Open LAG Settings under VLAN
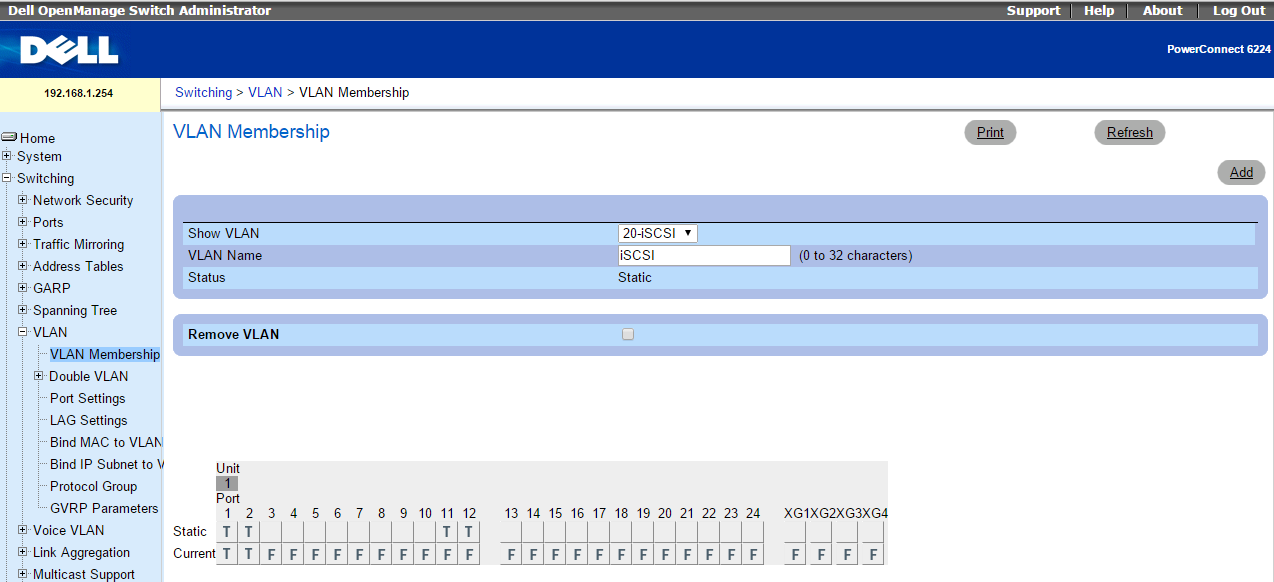Screen dimensions: 1274x582 tap(89, 420)
